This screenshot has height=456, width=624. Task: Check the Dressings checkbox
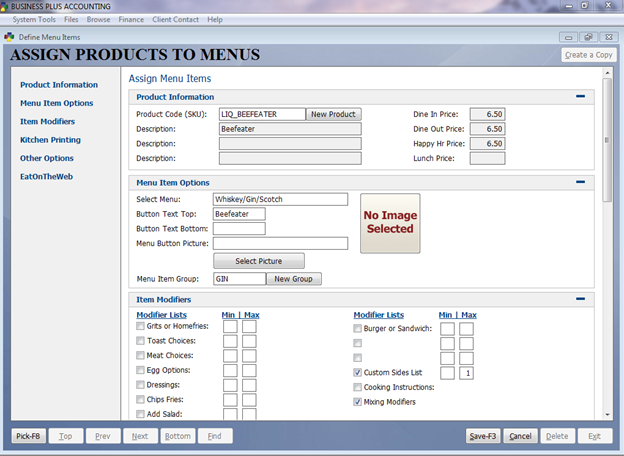[x=140, y=385]
